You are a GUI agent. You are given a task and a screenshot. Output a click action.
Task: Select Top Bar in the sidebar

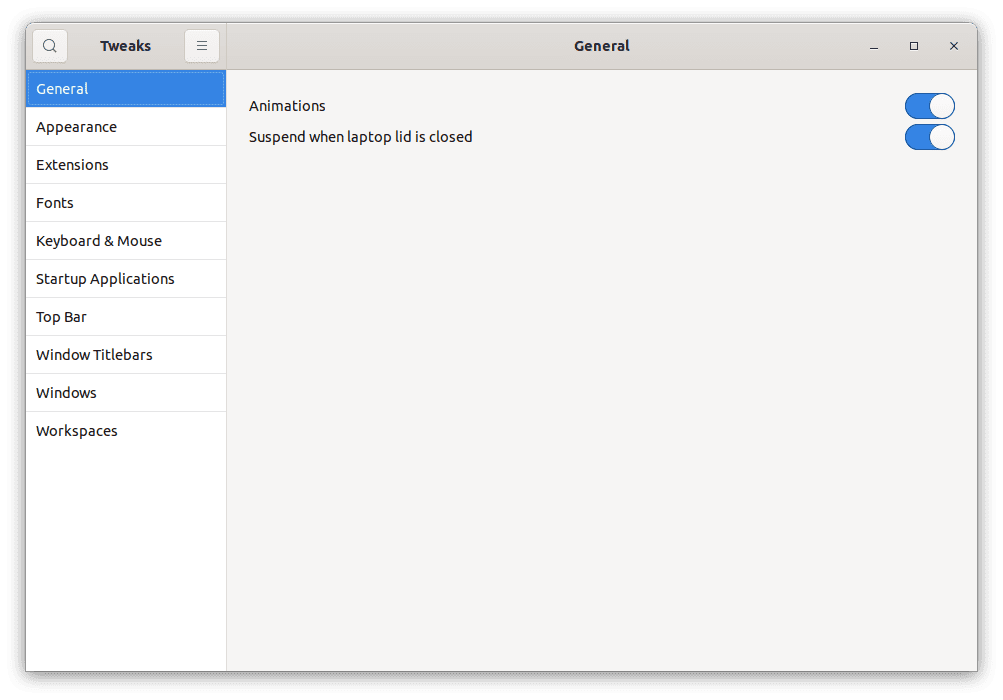(126, 317)
